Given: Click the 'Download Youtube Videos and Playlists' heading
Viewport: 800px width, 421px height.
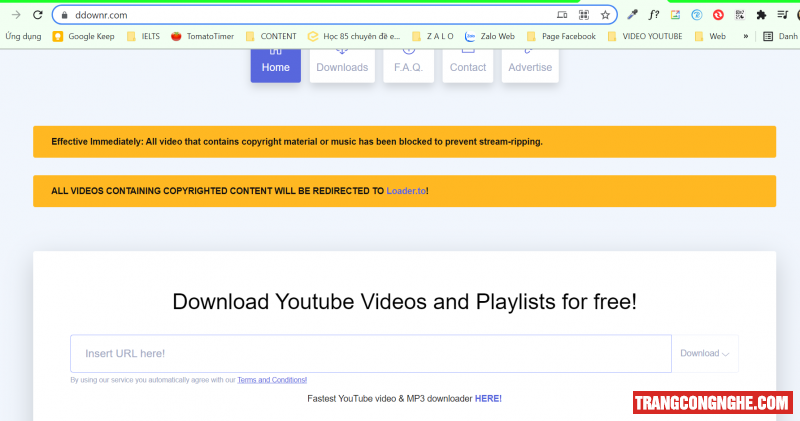Looking at the screenshot, I should tap(405, 302).
